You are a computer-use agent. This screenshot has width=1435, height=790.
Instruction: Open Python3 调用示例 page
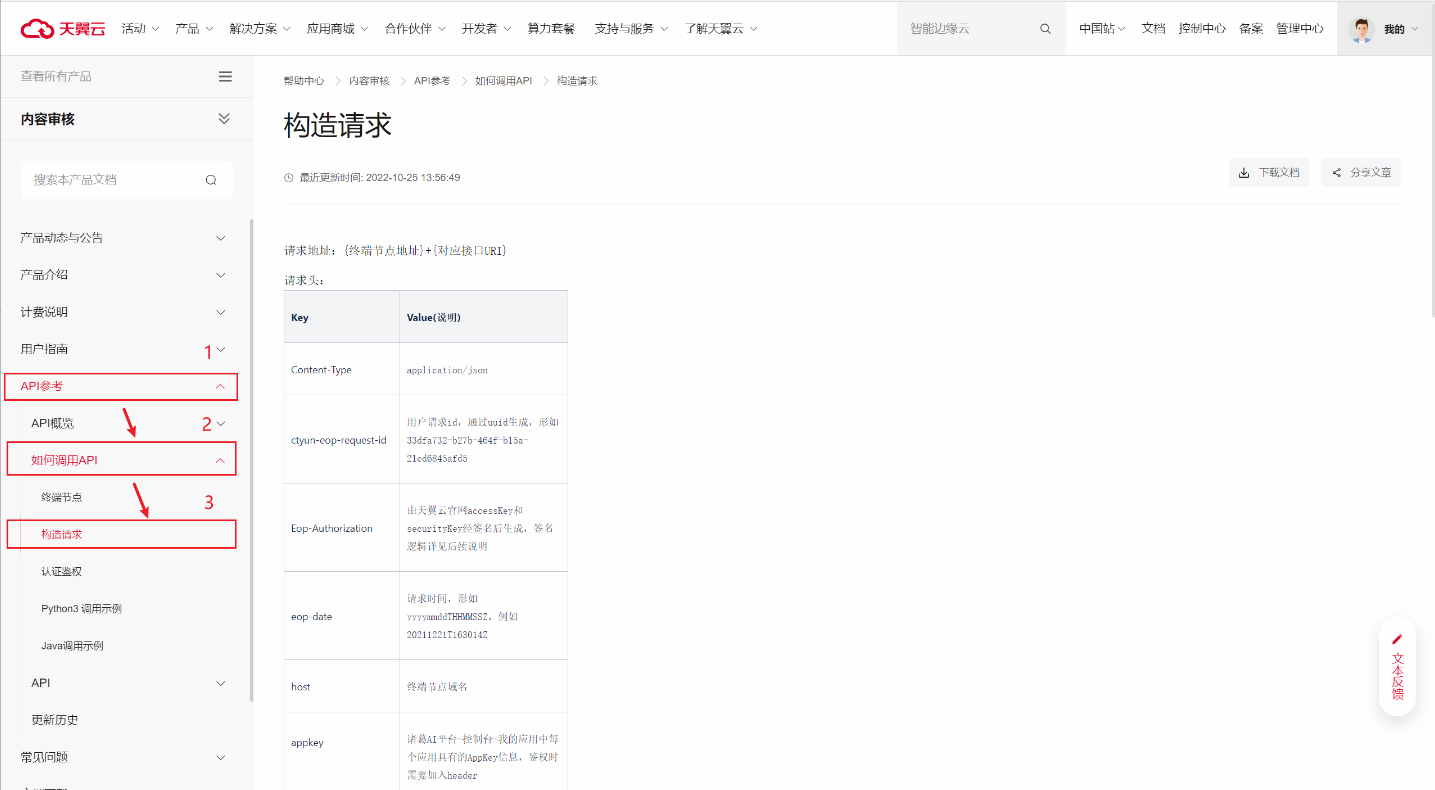point(81,609)
